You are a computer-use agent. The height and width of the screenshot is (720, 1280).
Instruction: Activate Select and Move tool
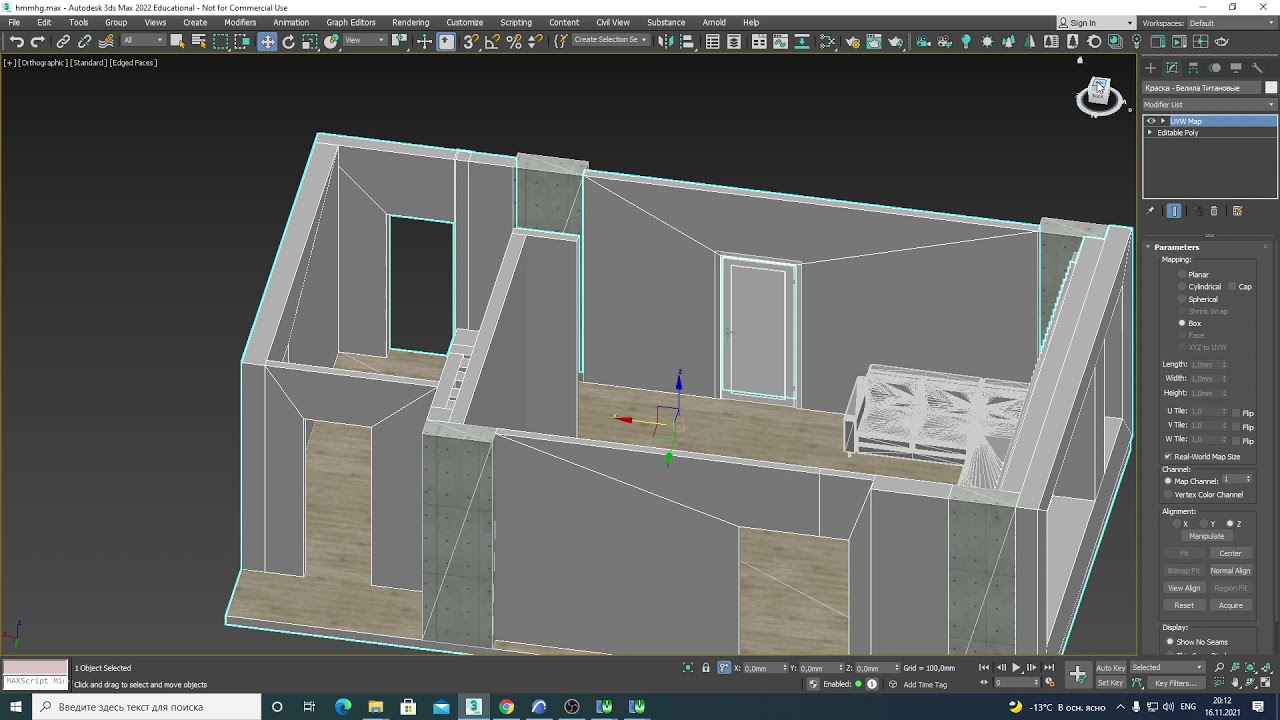(267, 41)
